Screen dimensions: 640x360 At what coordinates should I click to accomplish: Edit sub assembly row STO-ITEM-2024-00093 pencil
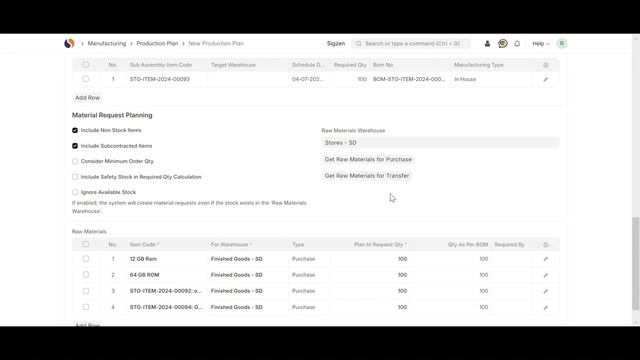546,79
